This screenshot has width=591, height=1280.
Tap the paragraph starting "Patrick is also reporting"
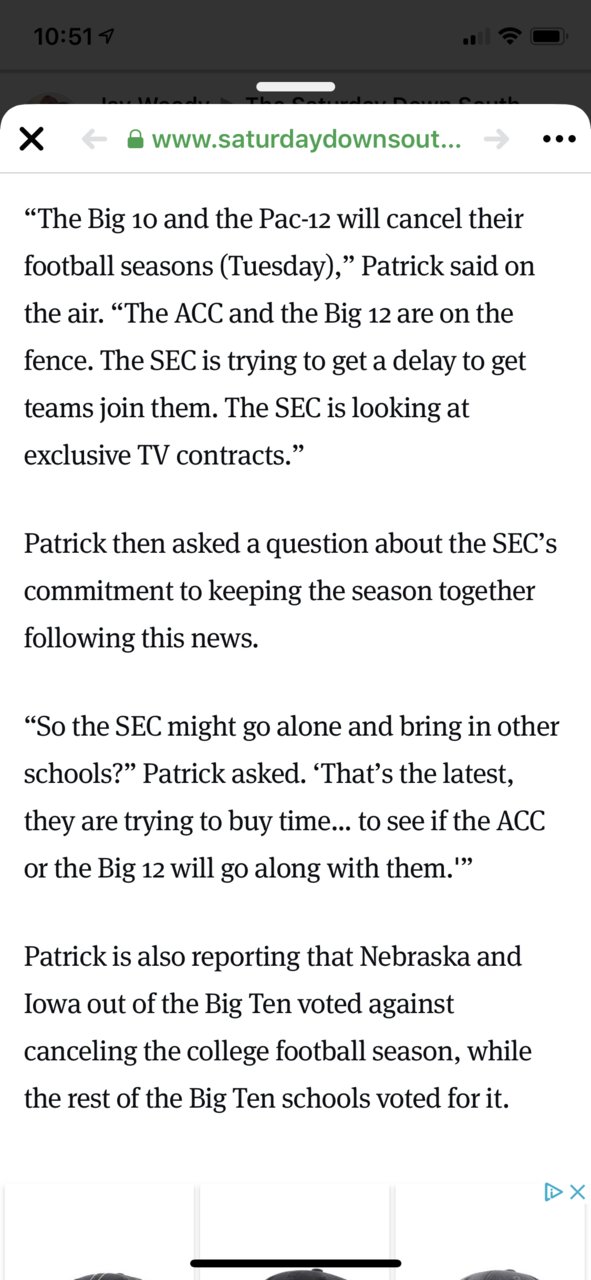coord(278,1027)
